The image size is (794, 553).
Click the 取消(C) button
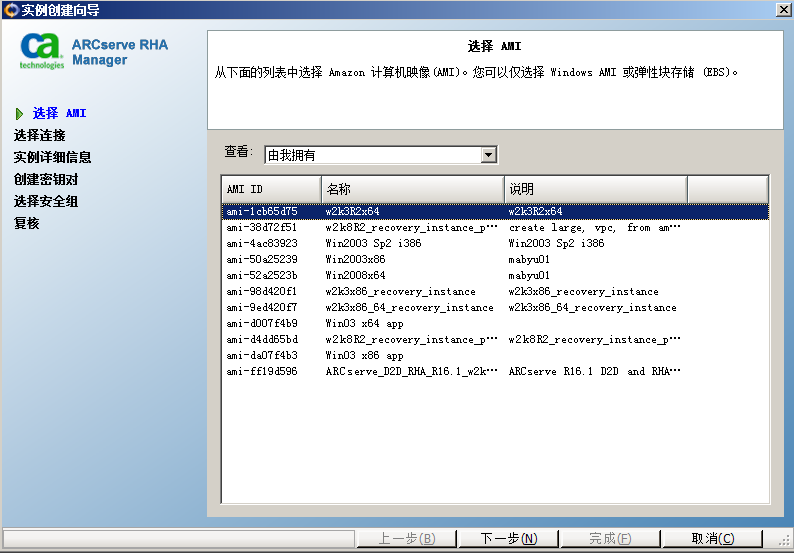(712, 538)
